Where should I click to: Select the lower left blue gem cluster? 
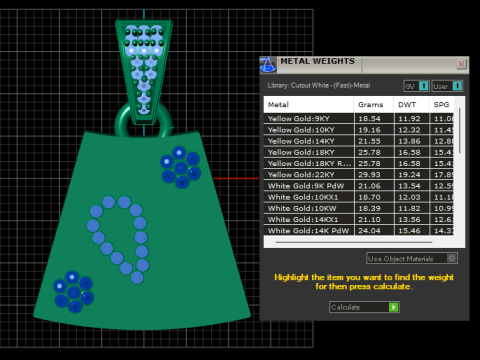click(x=73, y=292)
